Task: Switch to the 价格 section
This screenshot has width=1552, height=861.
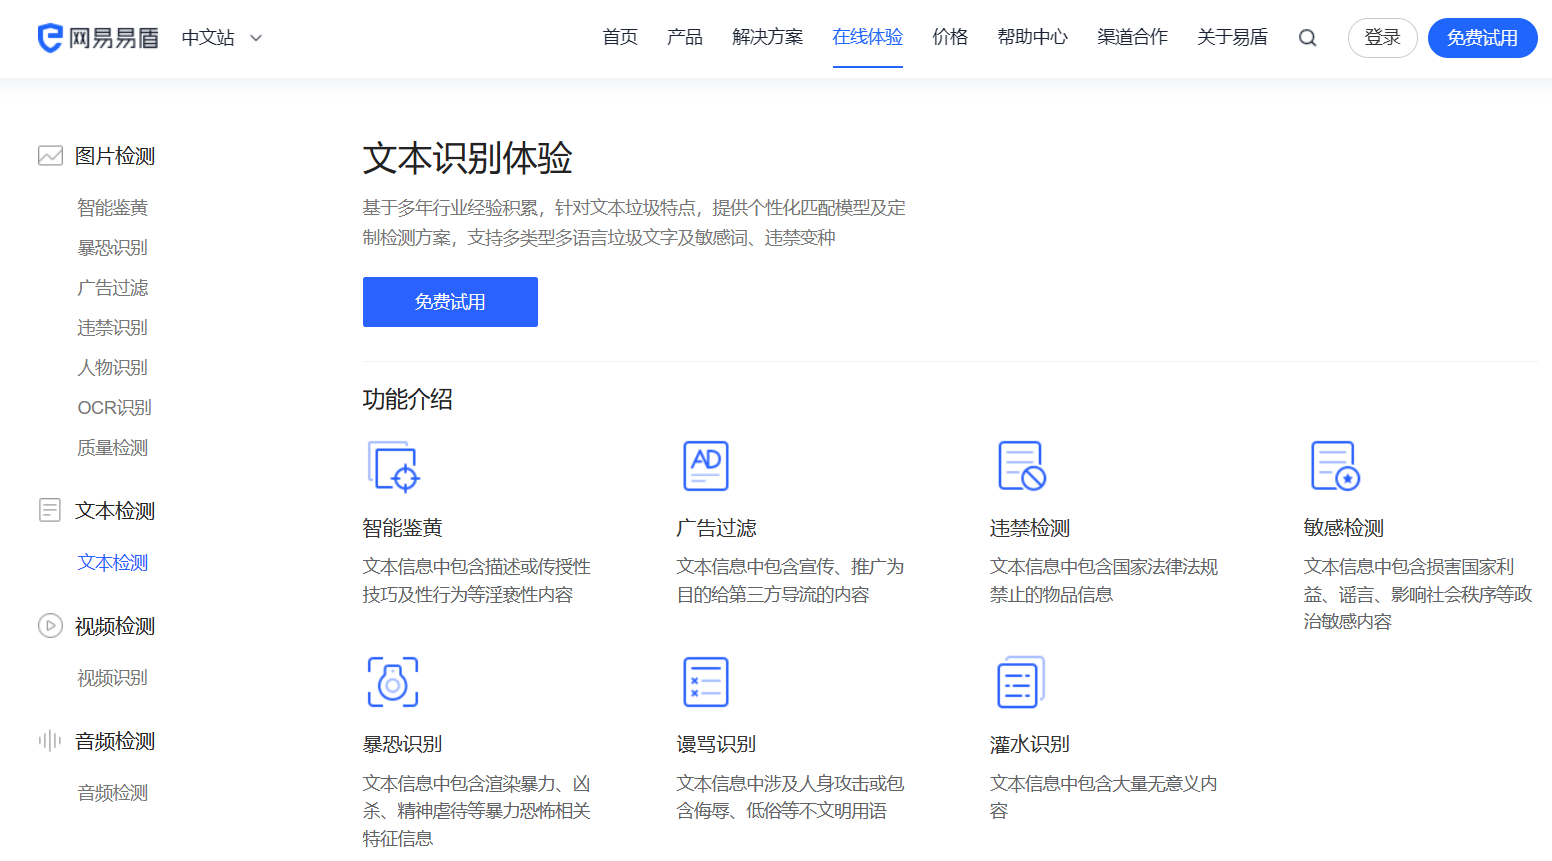Action: coord(949,37)
